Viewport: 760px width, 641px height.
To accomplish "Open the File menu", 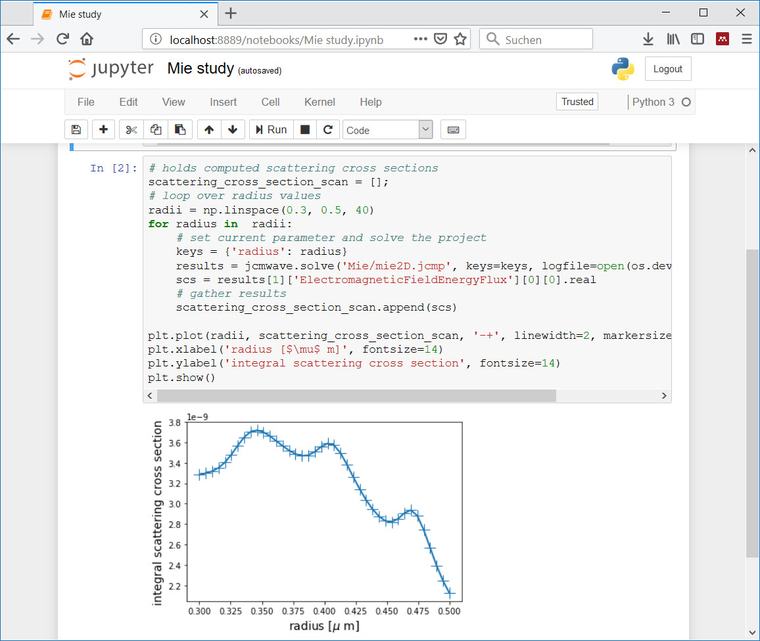I will (86, 102).
